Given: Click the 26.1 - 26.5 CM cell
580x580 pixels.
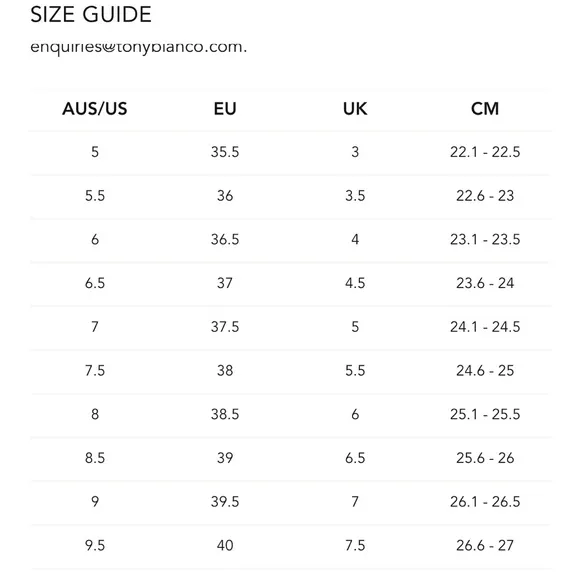Looking at the screenshot, I should (485, 502).
